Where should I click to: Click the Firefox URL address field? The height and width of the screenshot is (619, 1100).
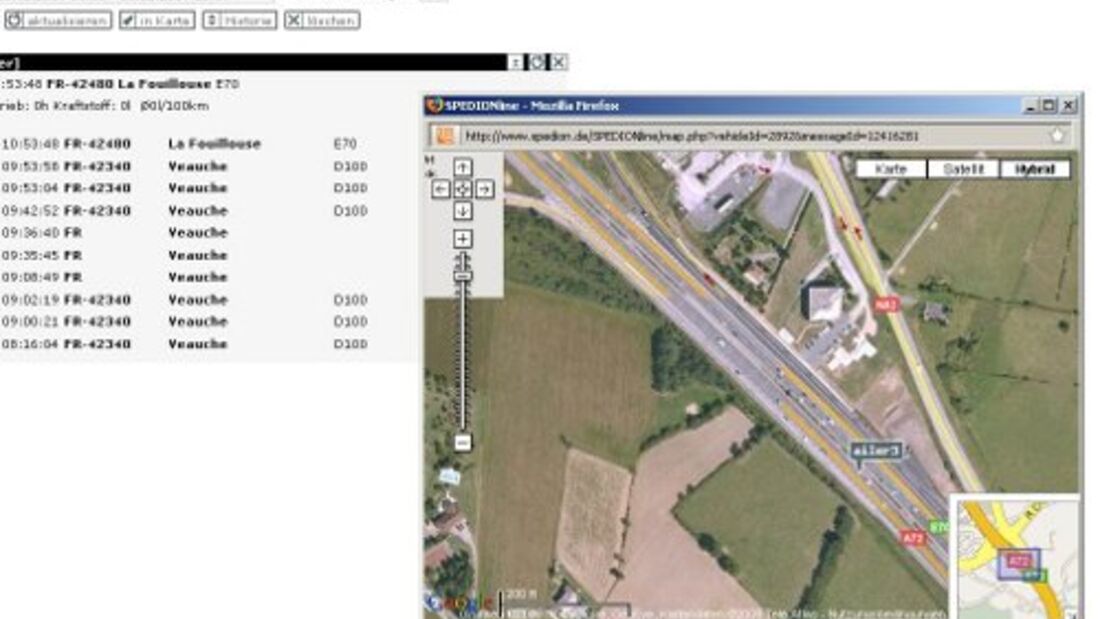751,136
